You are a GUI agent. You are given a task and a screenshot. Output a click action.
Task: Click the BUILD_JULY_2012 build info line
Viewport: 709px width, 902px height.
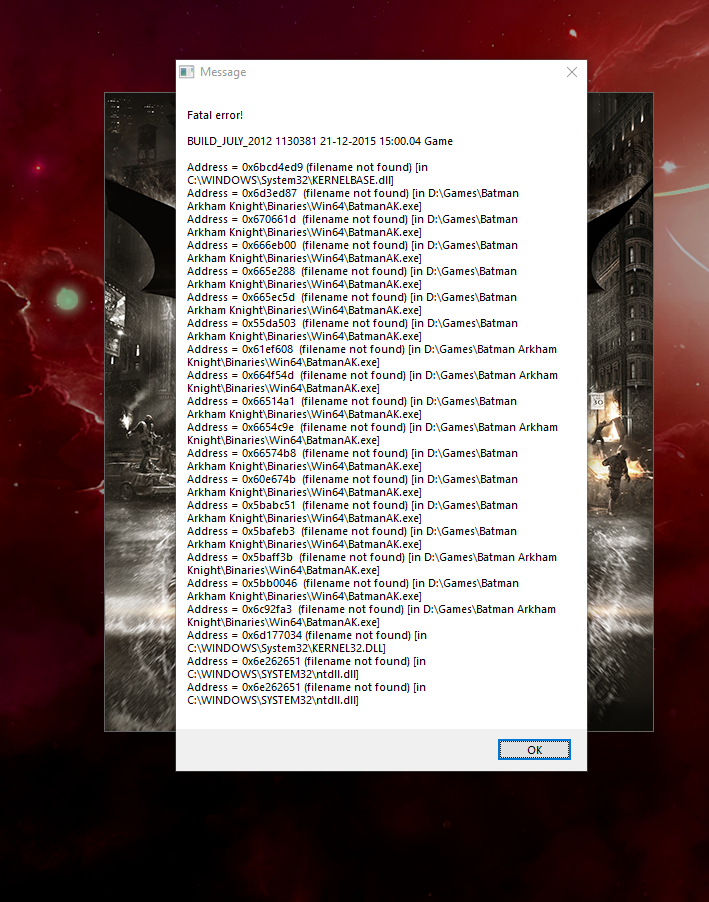pos(320,141)
